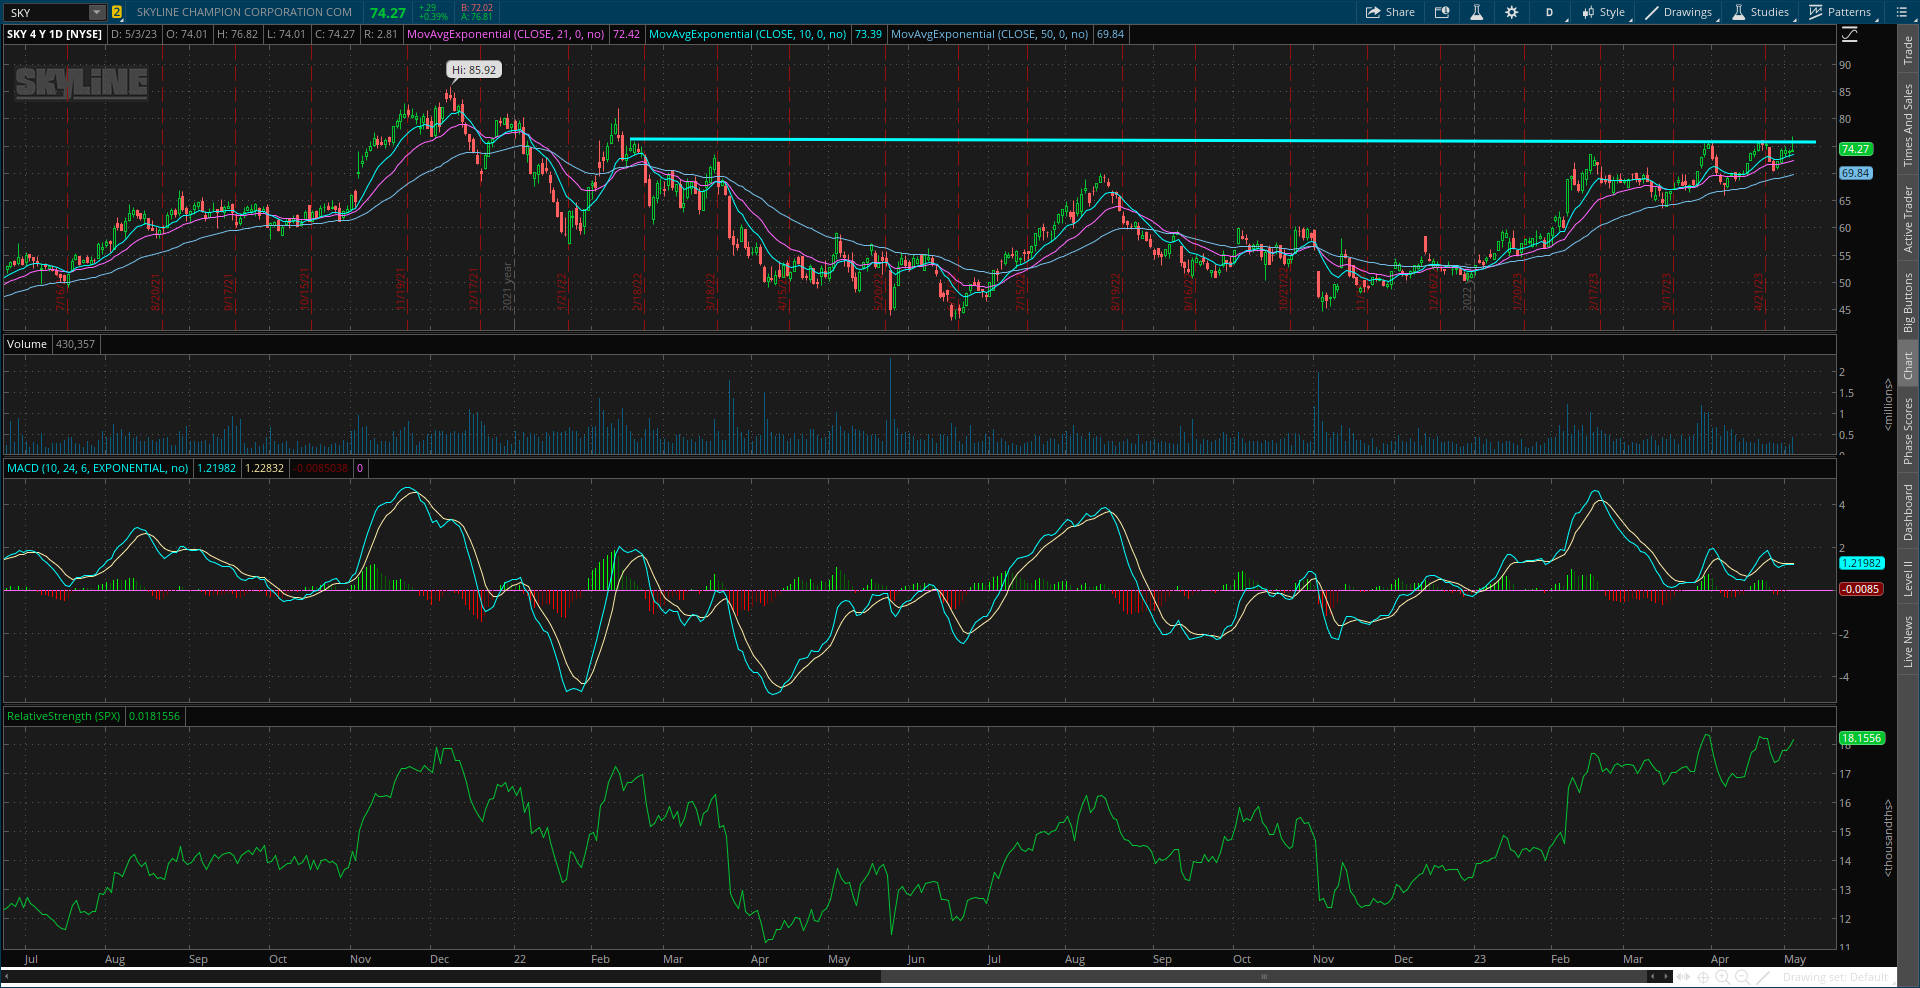Open the chart alerts calendar icon
This screenshot has width=1920, height=988.
(1442, 12)
